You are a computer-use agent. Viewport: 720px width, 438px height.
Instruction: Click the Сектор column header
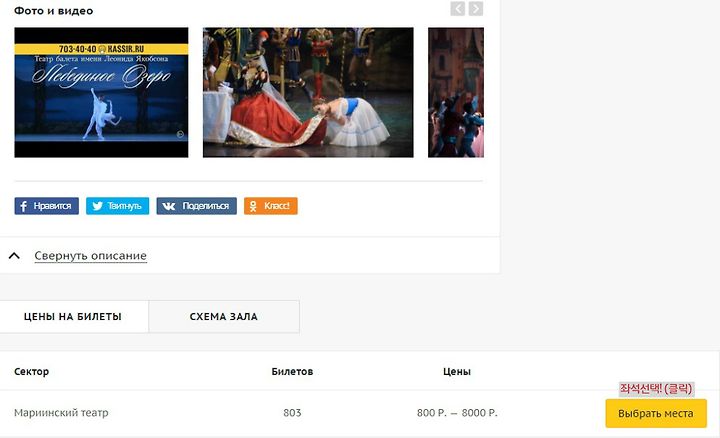pyautogui.click(x=31, y=371)
